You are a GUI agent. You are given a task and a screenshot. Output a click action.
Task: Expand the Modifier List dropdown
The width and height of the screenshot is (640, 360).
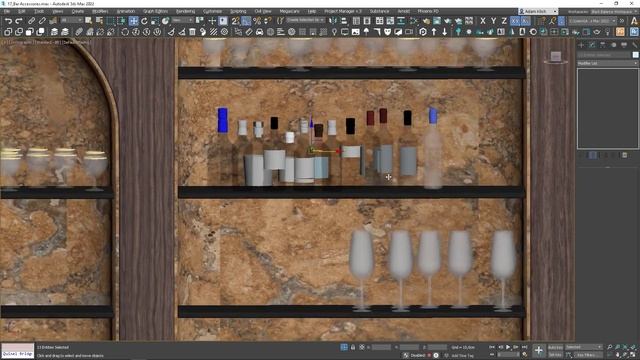point(607,63)
